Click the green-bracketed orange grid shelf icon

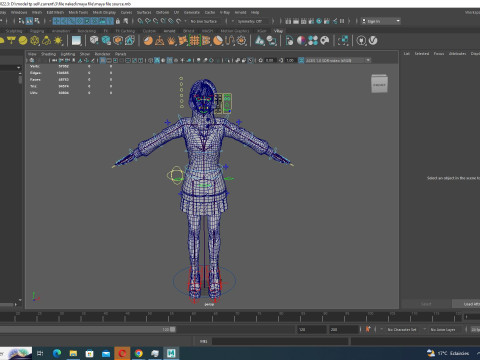[194, 41]
